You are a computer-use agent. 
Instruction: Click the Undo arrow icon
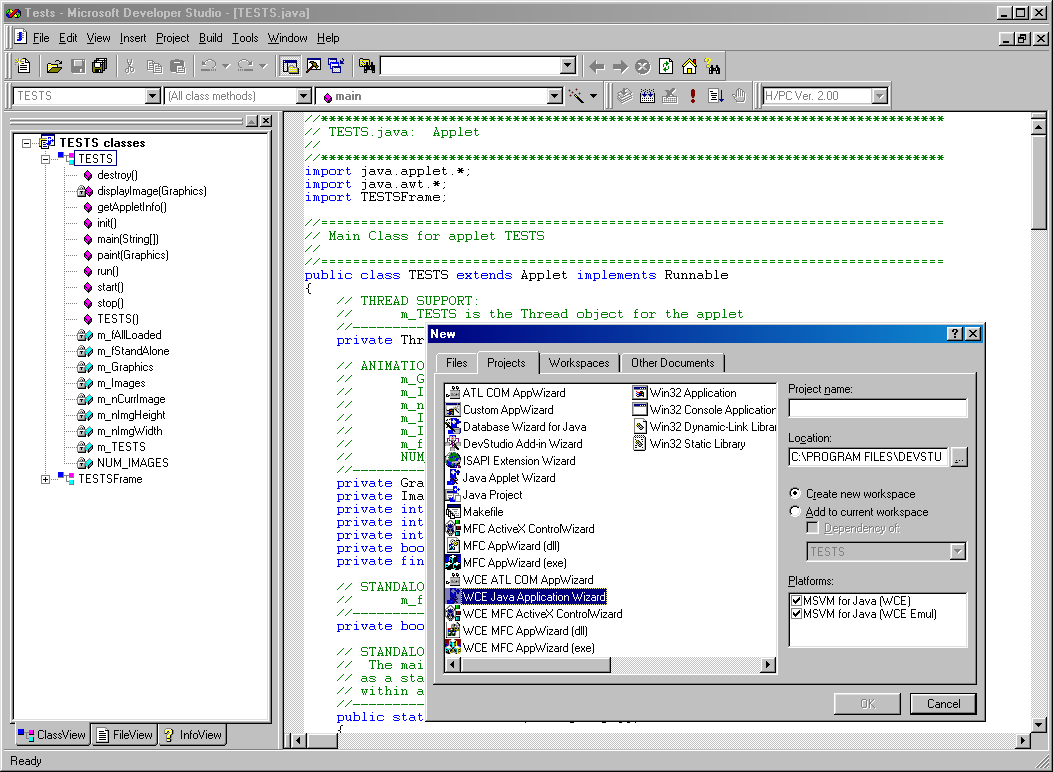click(x=208, y=66)
